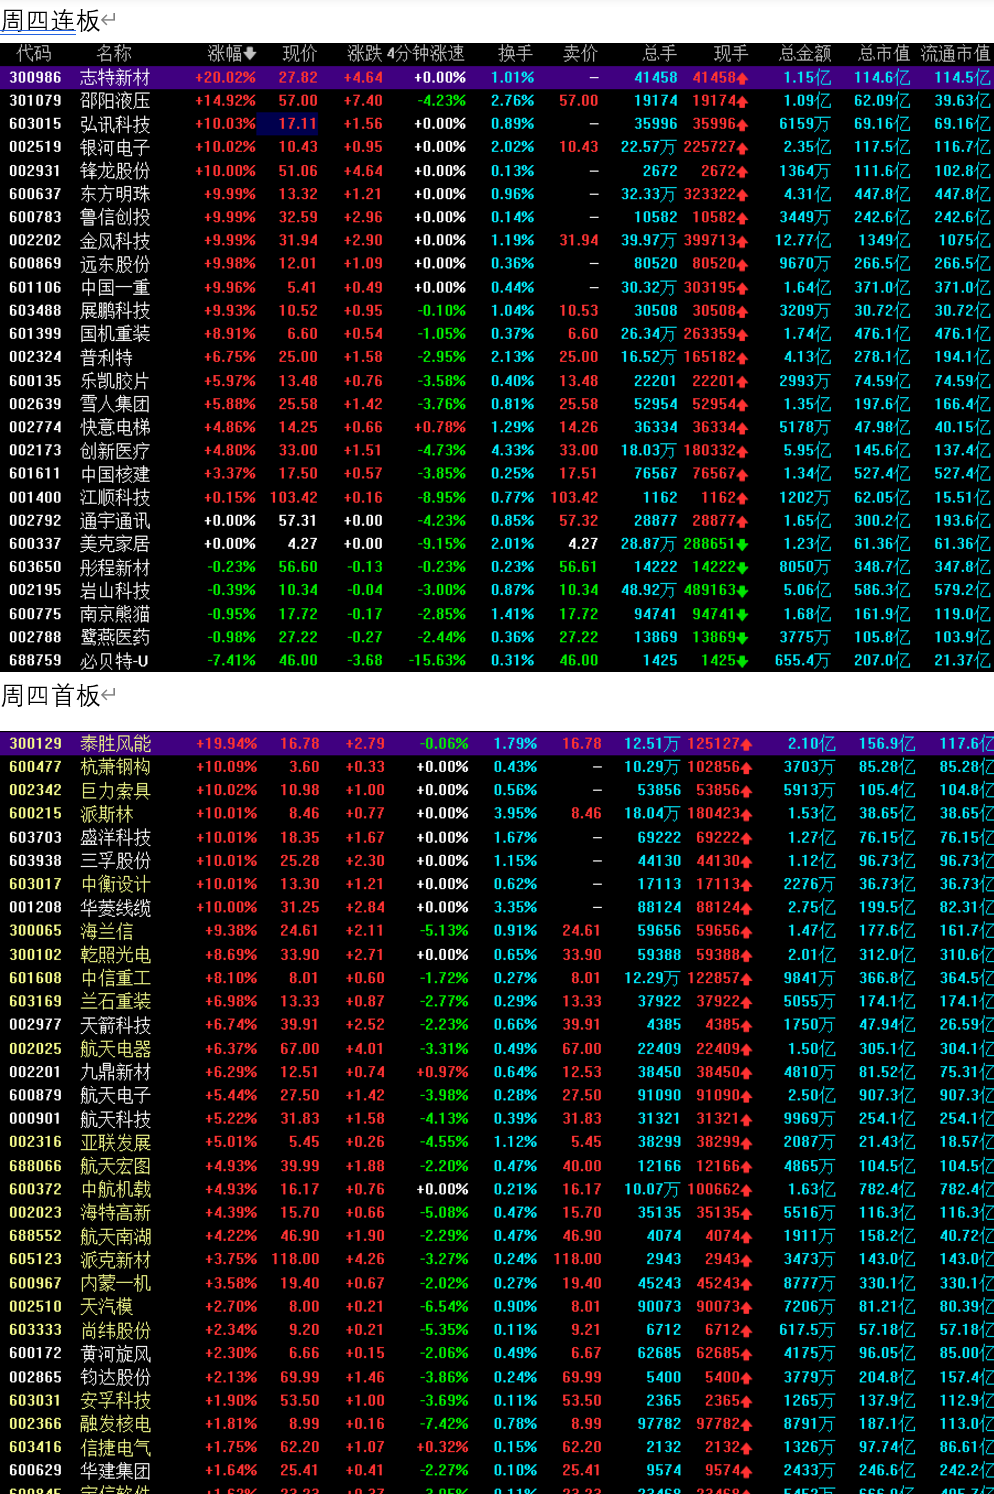Click the 周四连板 heading text

click(50, 20)
